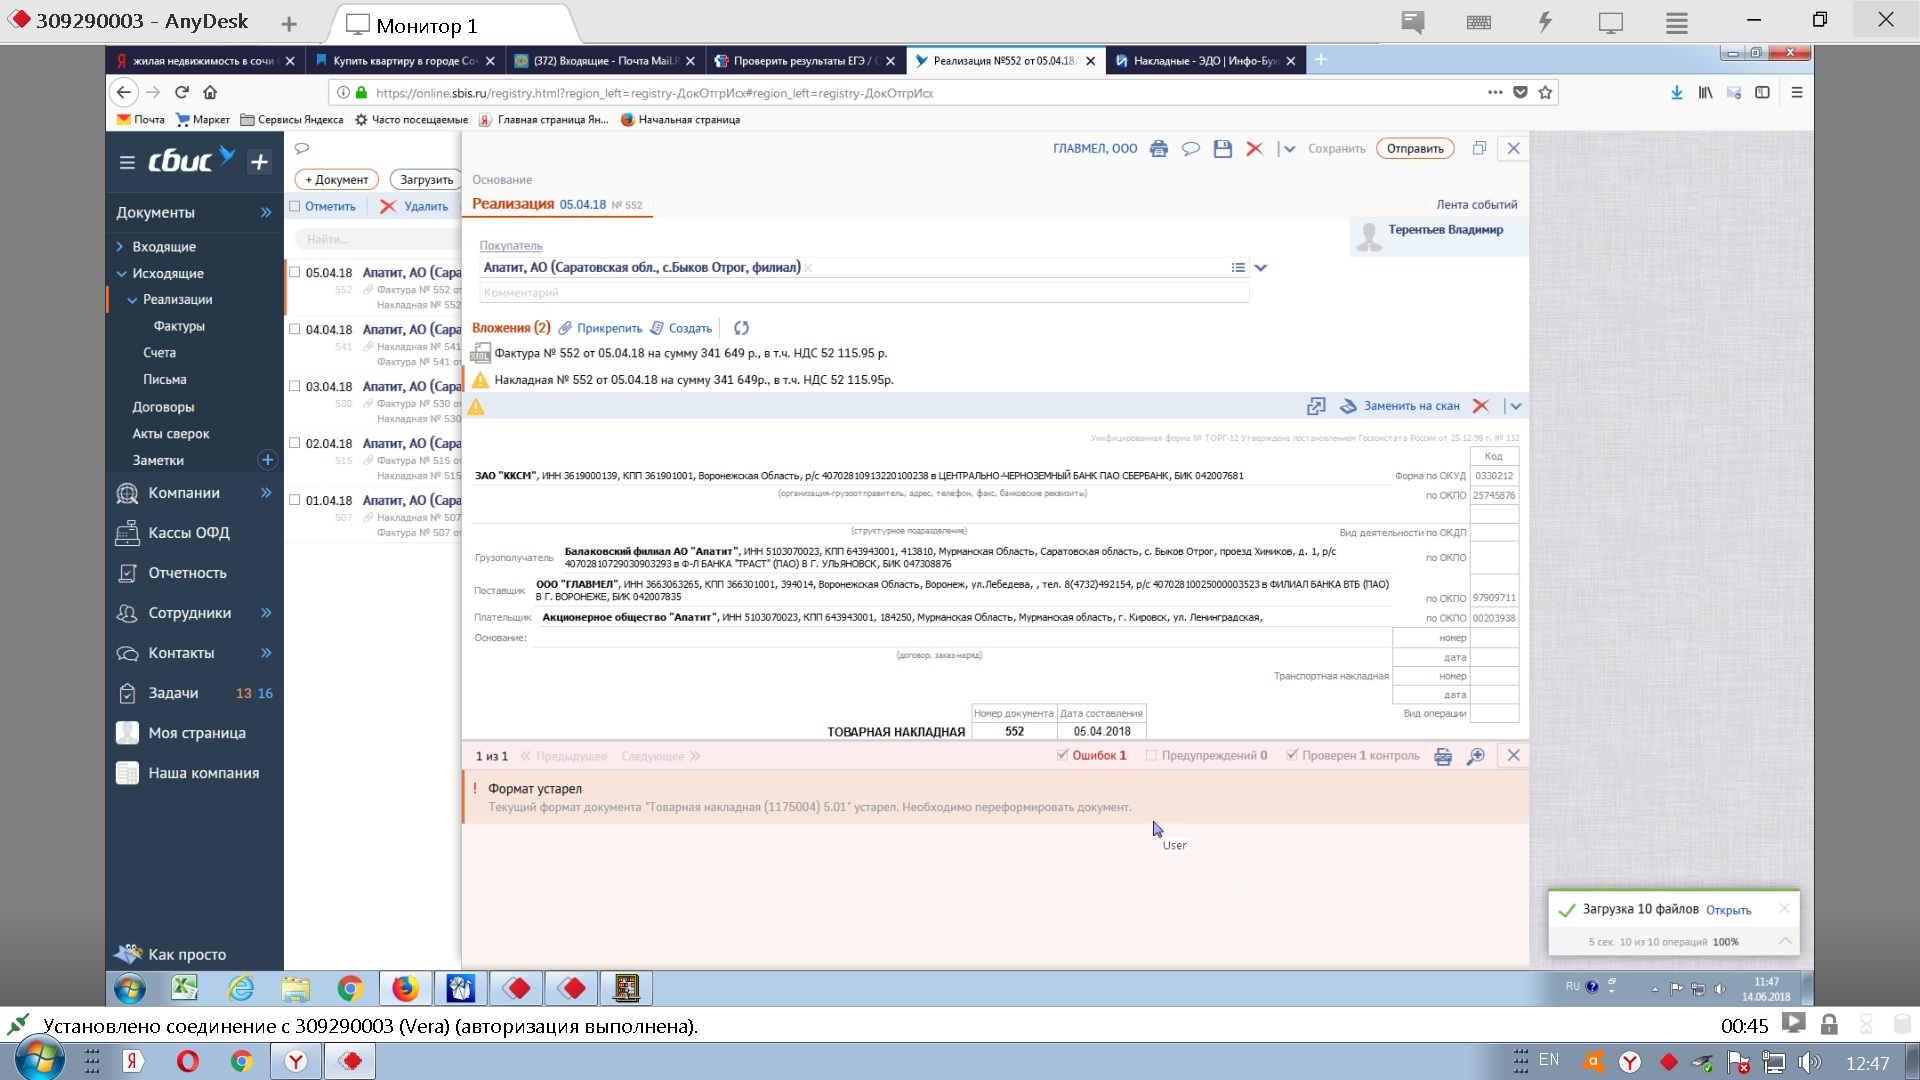Open the downloaded files via Открыть
Screen dimensions: 1920x1080
click(1728, 910)
